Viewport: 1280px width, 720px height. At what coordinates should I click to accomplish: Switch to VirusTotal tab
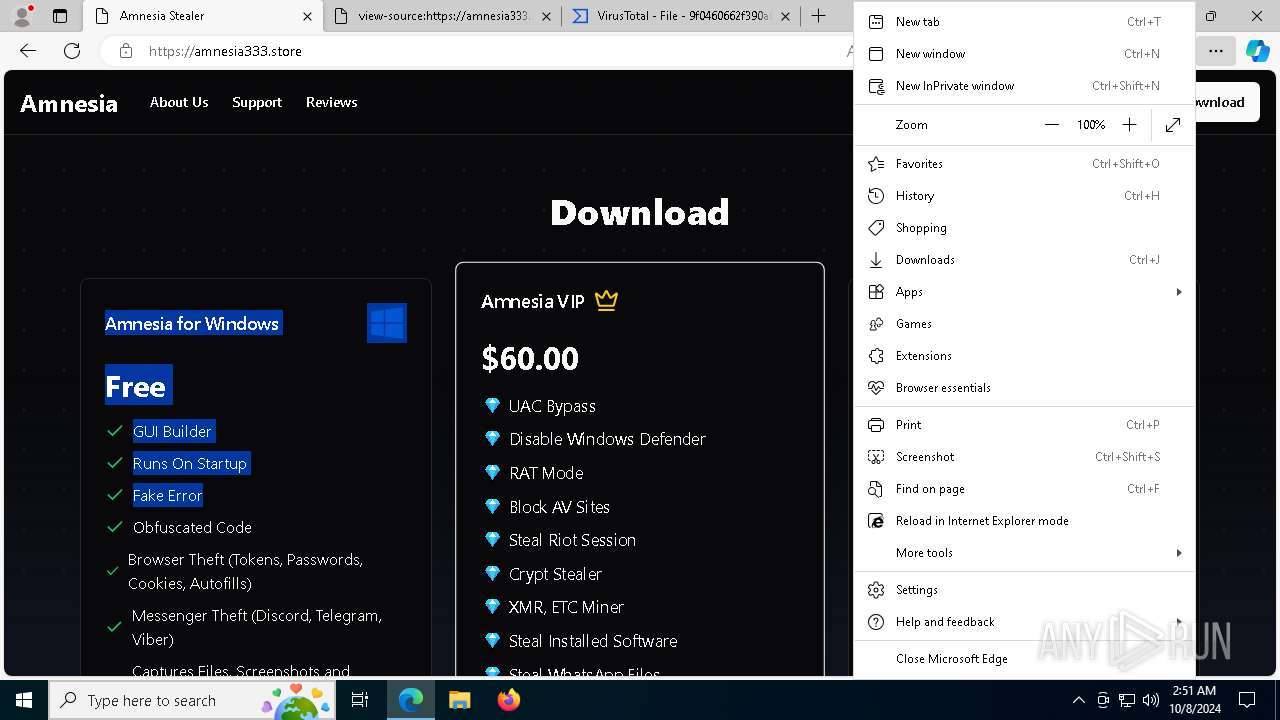[680, 16]
